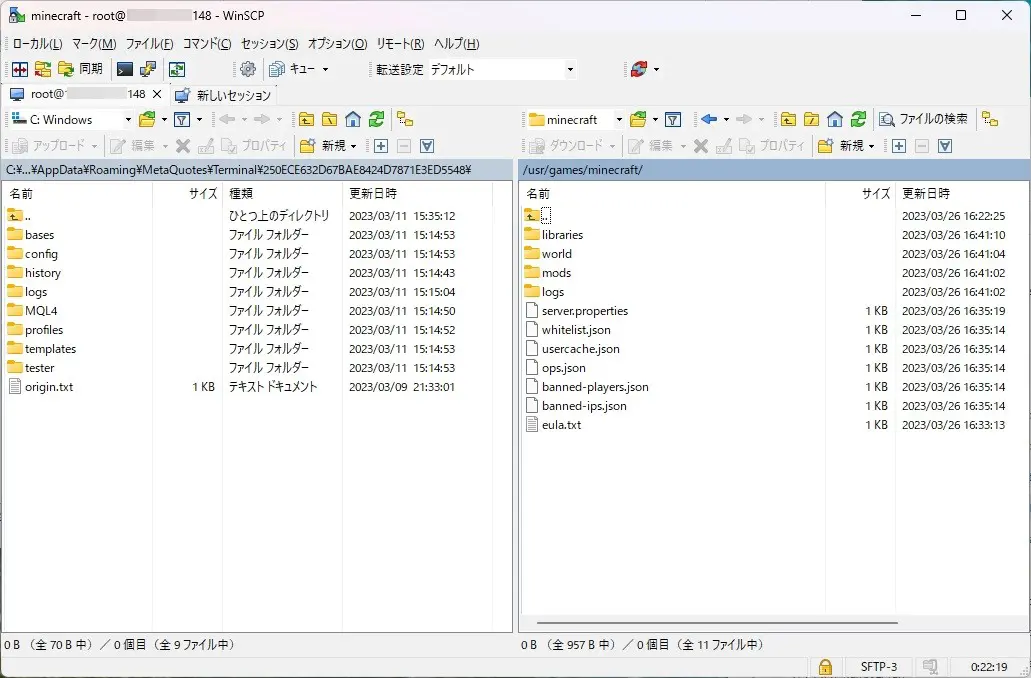Toggle remote directory tree view
Screen dimensions: 1031x678
pos(990,119)
